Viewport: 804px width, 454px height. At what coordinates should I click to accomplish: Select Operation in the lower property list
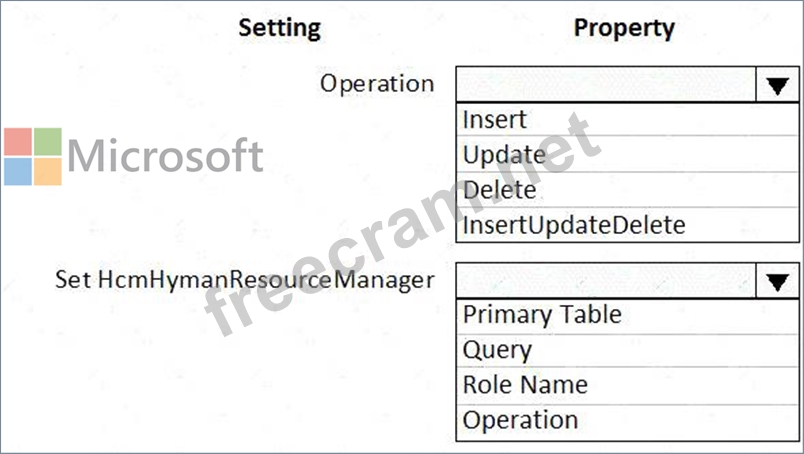click(520, 420)
